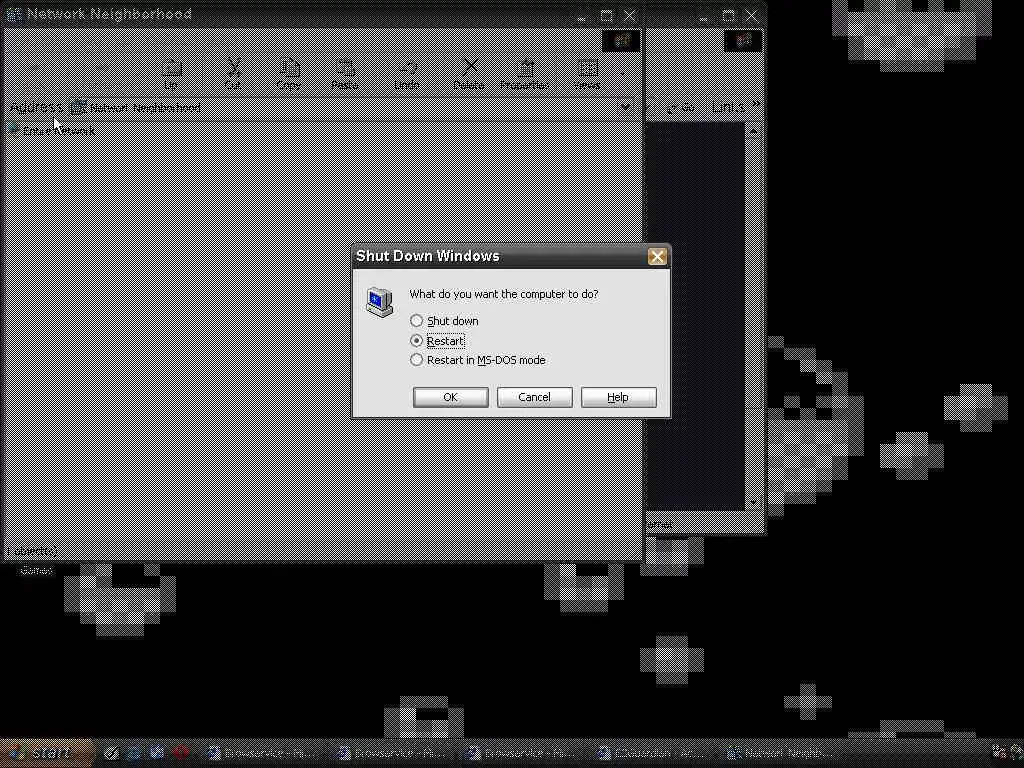This screenshot has height=768, width=1024.
Task: Click the Paste toolbar icon
Action: 345,74
